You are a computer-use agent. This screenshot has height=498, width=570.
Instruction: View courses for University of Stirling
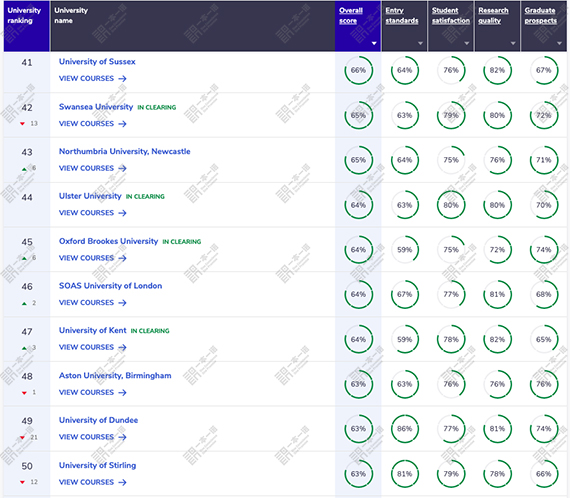tap(92, 482)
